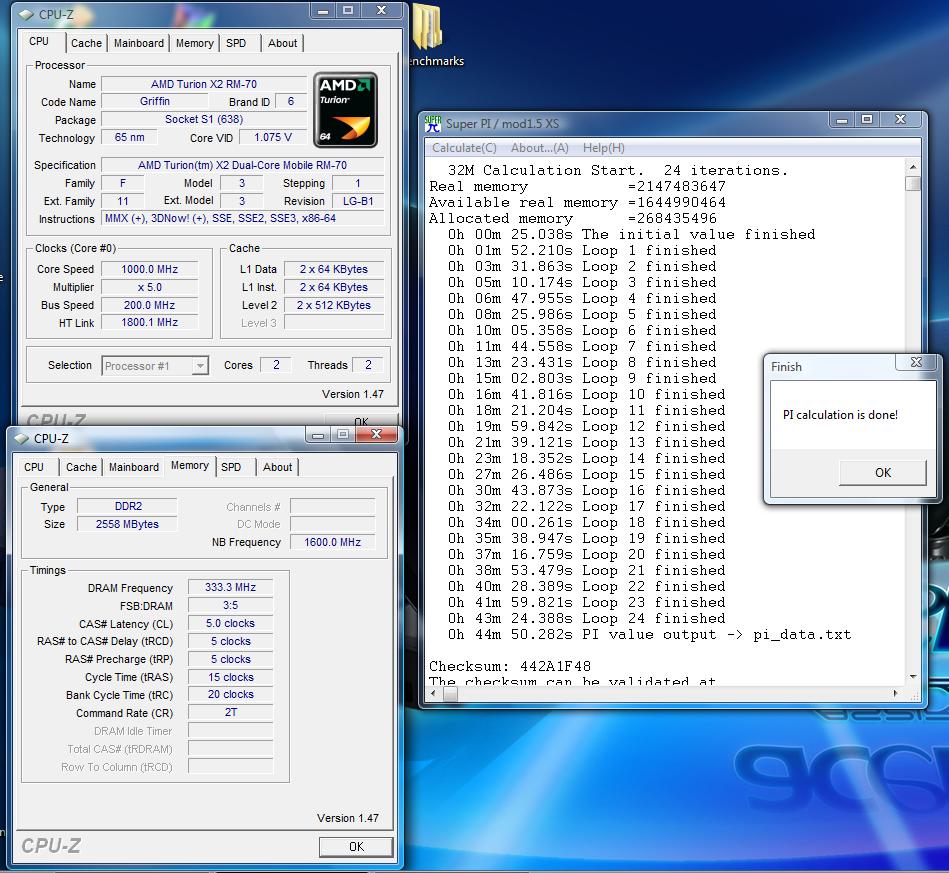Click the Multiplier value x 5.0

149,288
